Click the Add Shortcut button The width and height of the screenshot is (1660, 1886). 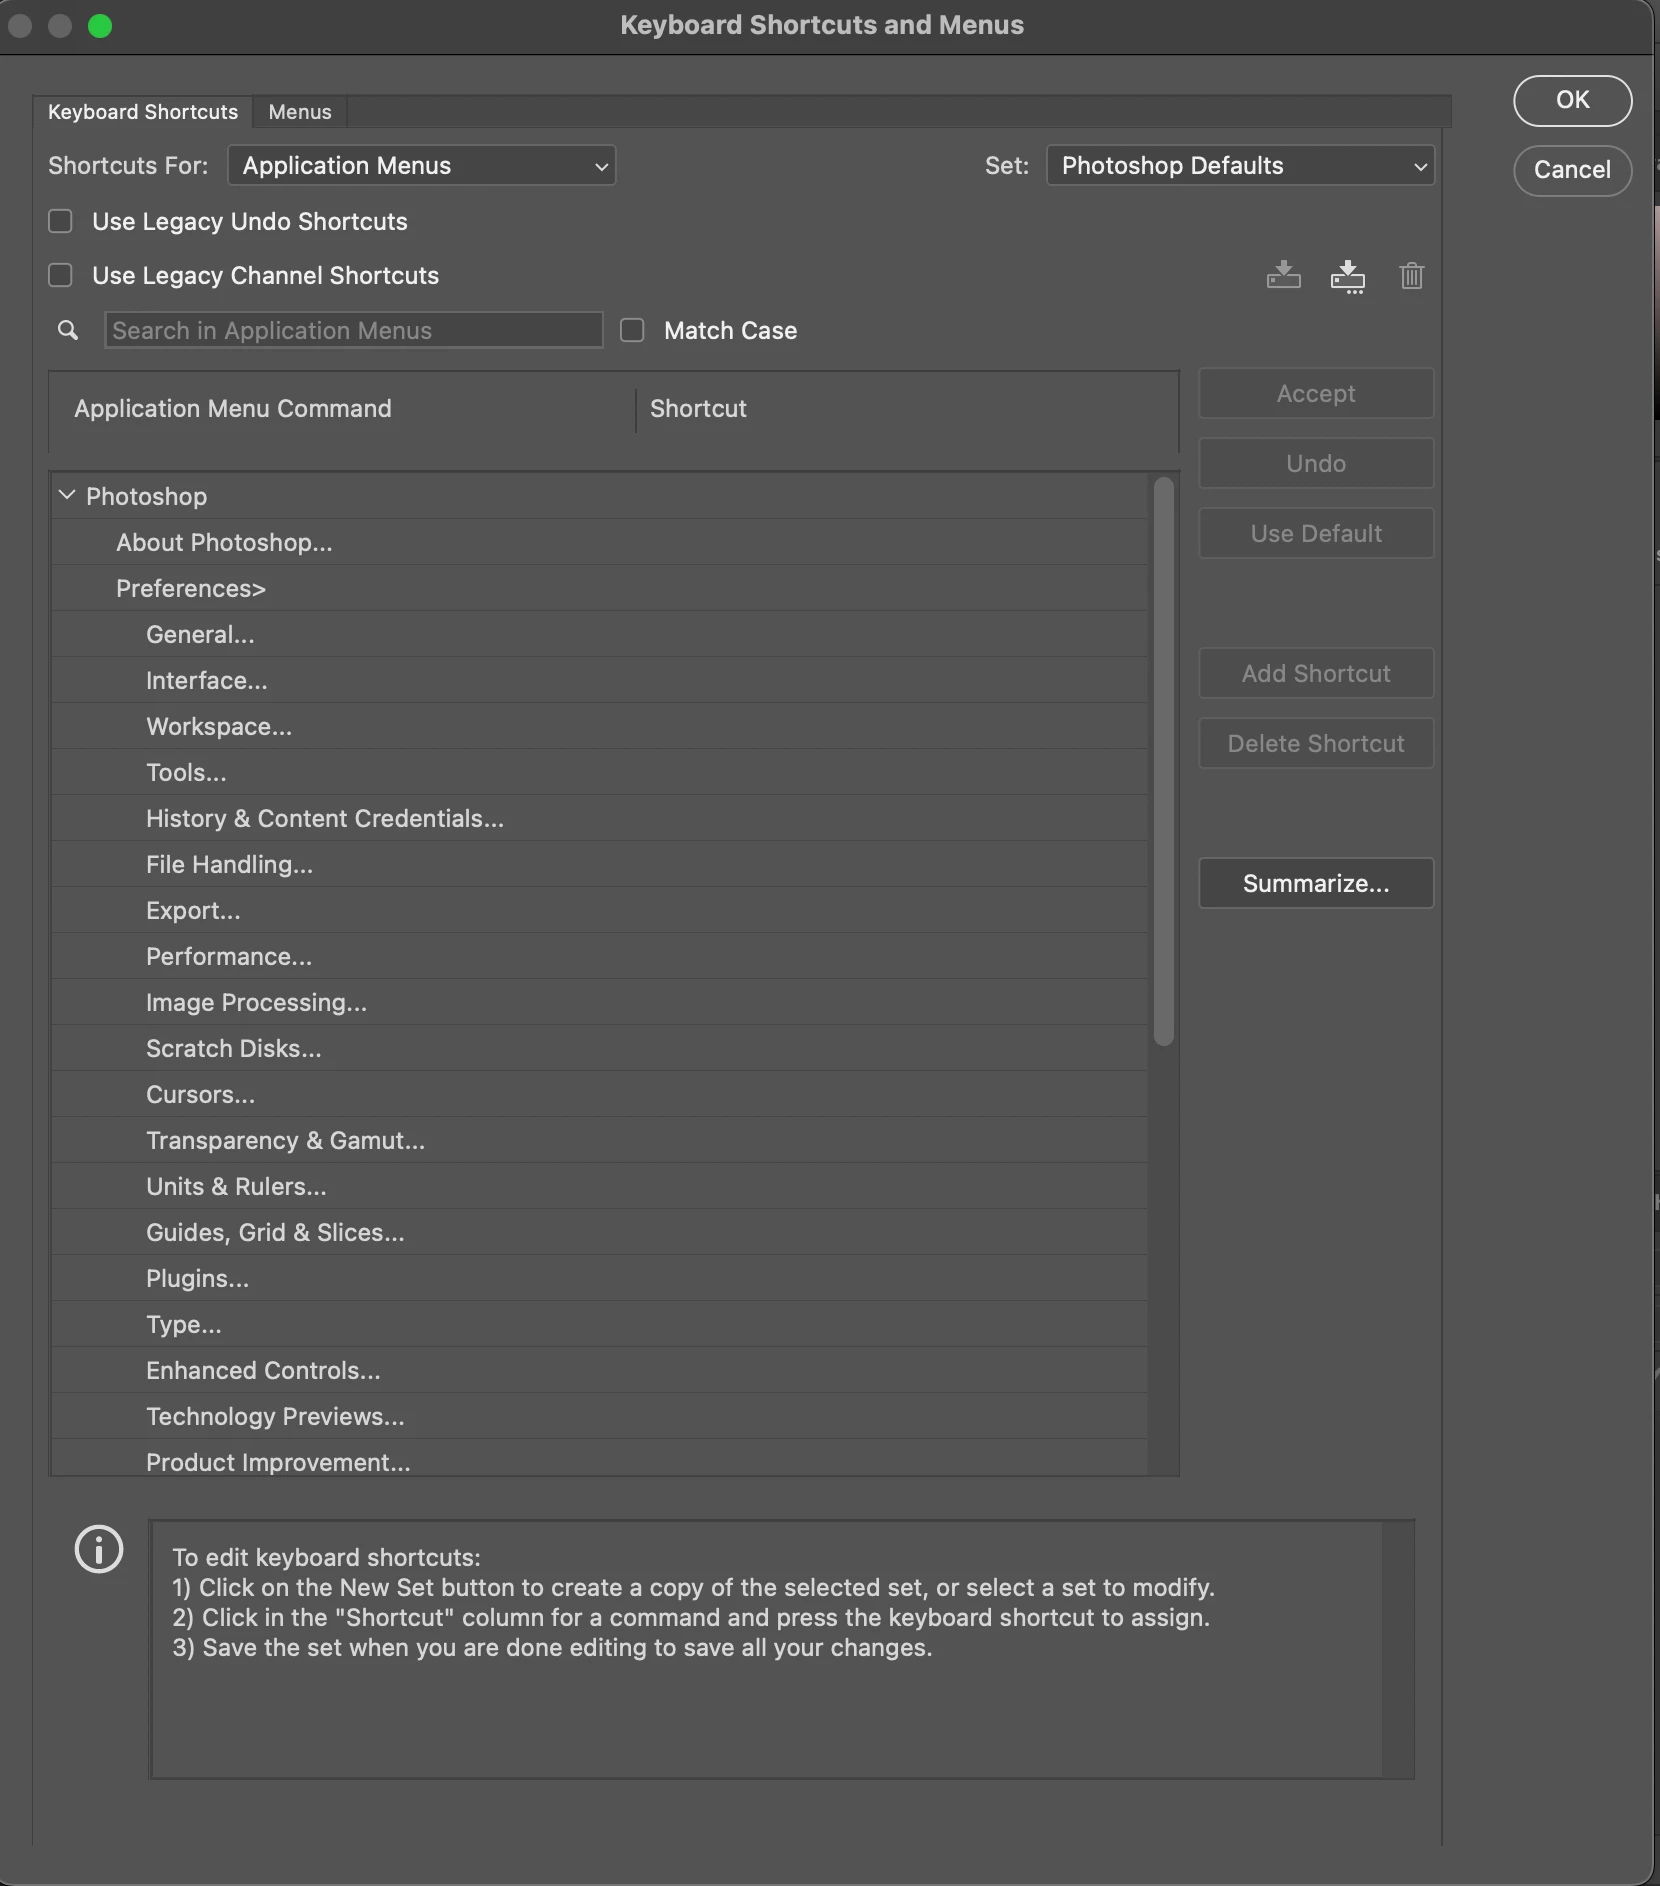[x=1316, y=673]
